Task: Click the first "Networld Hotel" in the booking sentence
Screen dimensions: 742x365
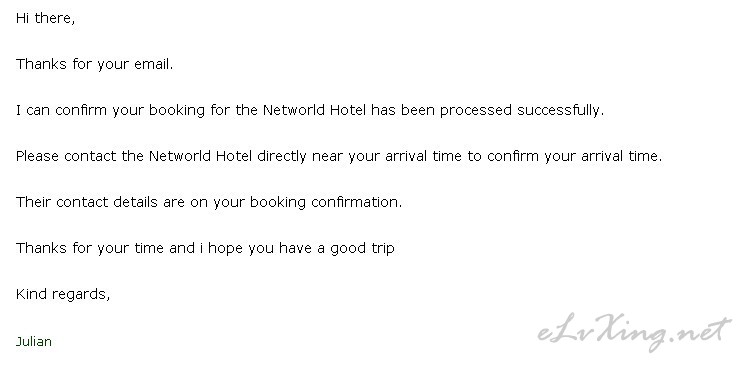Action: [314, 110]
